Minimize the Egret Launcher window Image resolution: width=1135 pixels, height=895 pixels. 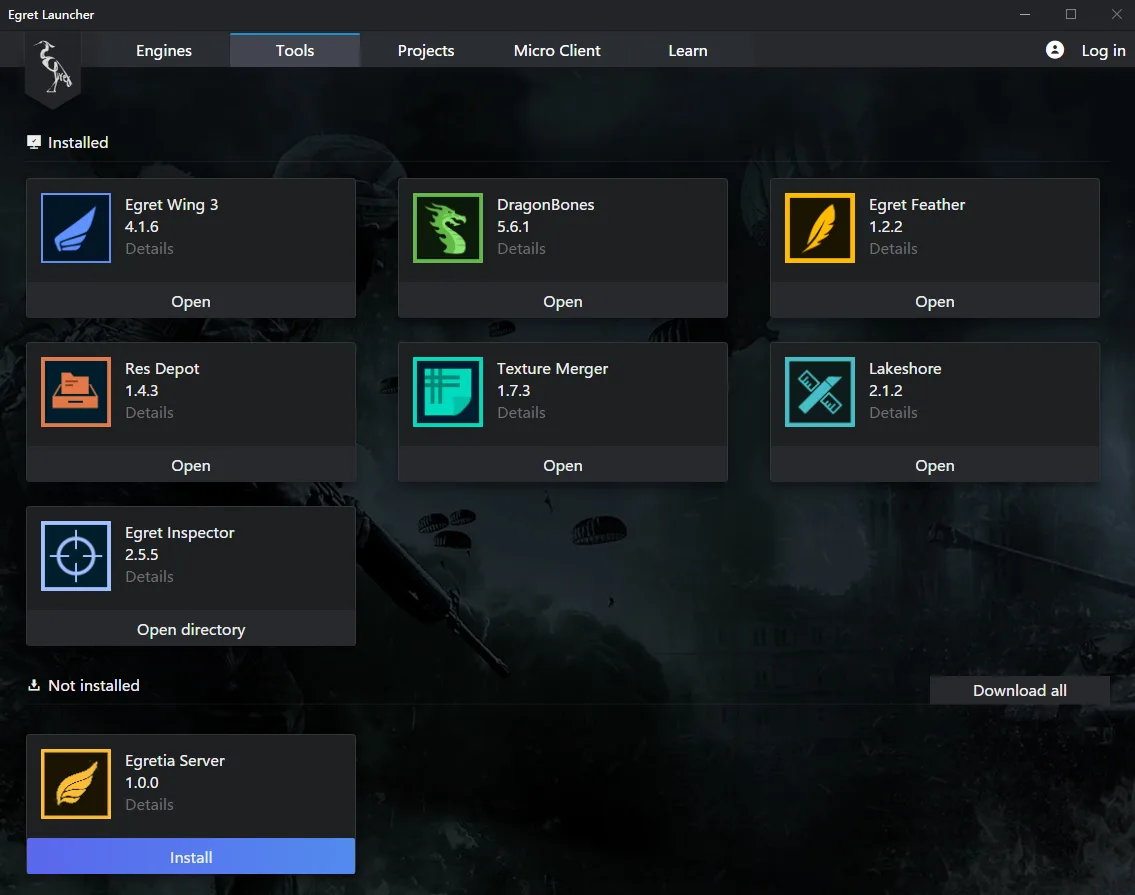pyautogui.click(x=1025, y=14)
